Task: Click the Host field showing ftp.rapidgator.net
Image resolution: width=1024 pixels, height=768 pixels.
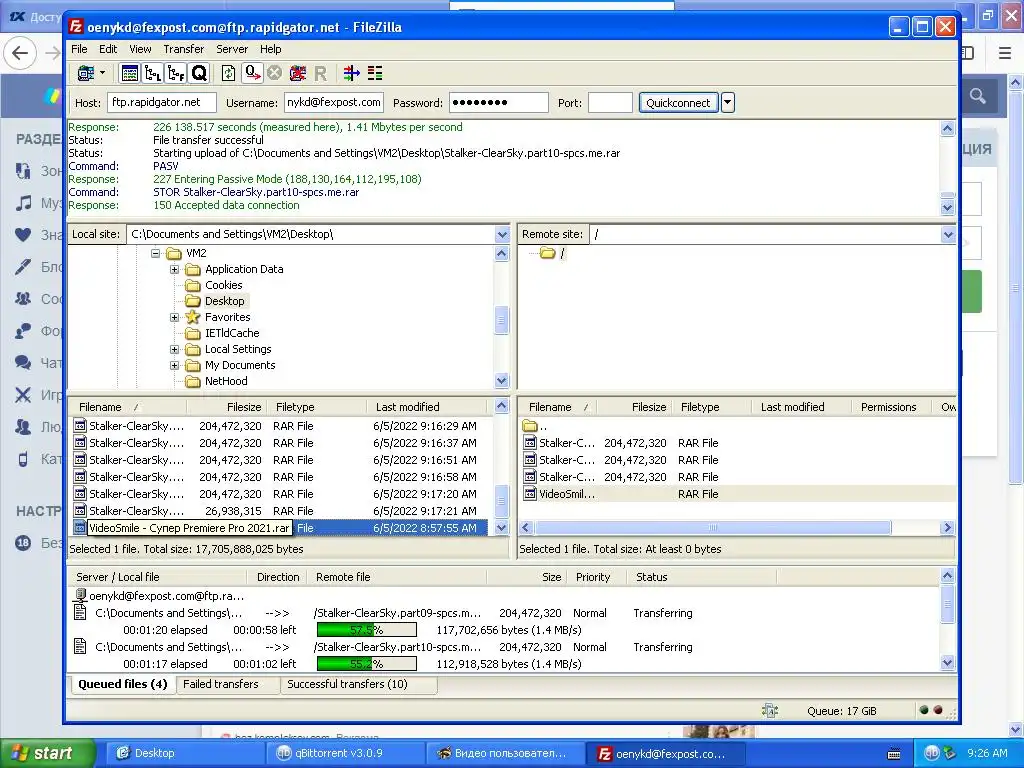Action: point(162,103)
